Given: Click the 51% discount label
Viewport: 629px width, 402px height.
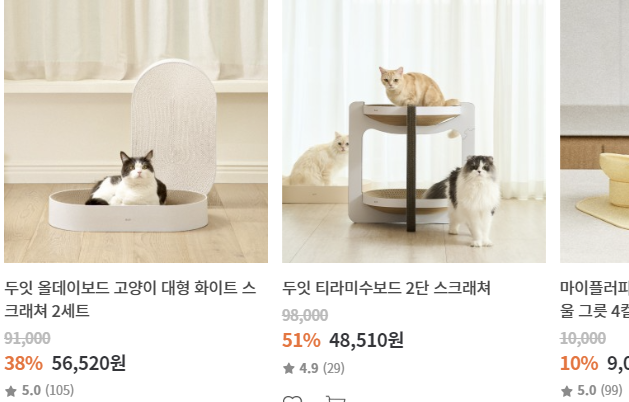Looking at the screenshot, I should click(x=301, y=341).
